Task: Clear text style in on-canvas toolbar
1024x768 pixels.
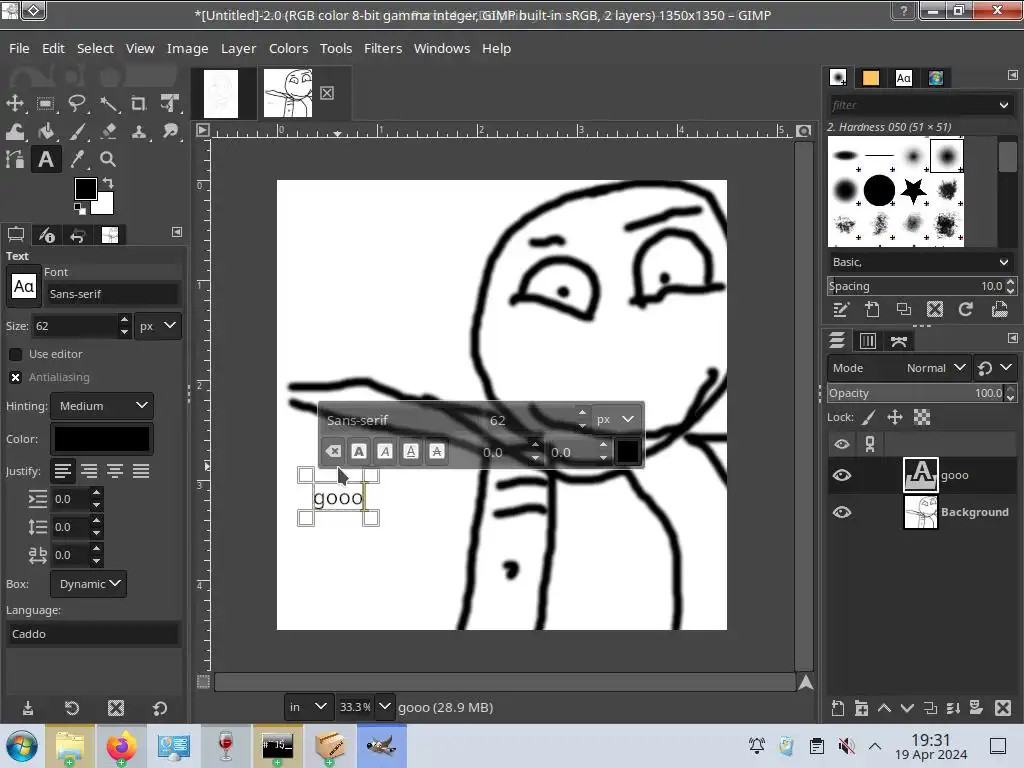Action: point(333,451)
